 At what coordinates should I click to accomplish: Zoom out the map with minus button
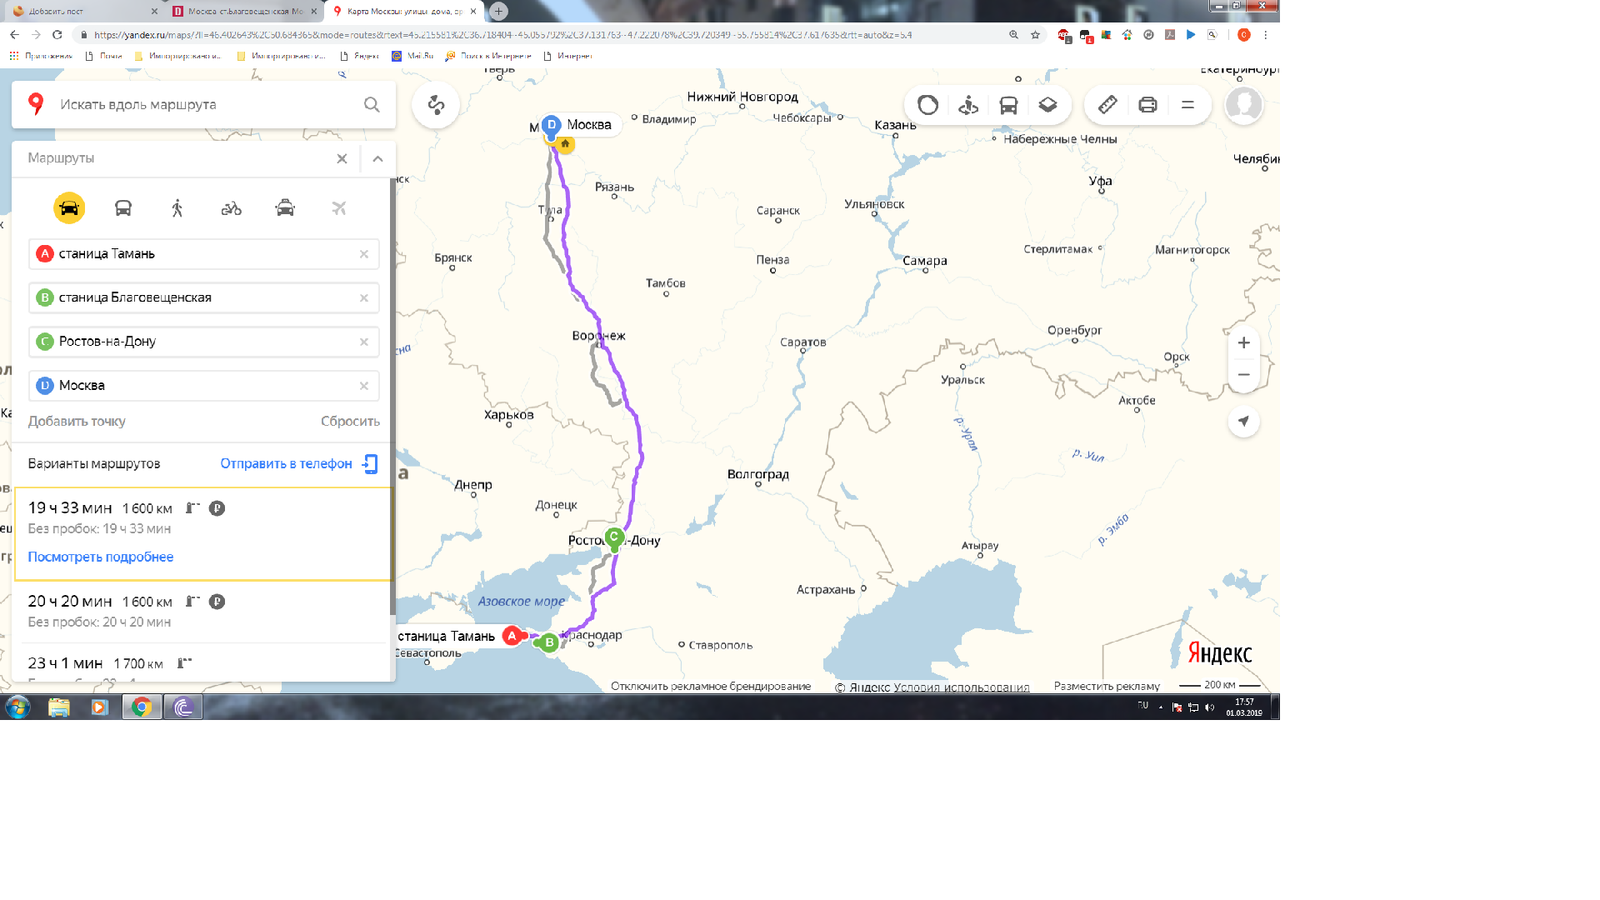click(1243, 375)
